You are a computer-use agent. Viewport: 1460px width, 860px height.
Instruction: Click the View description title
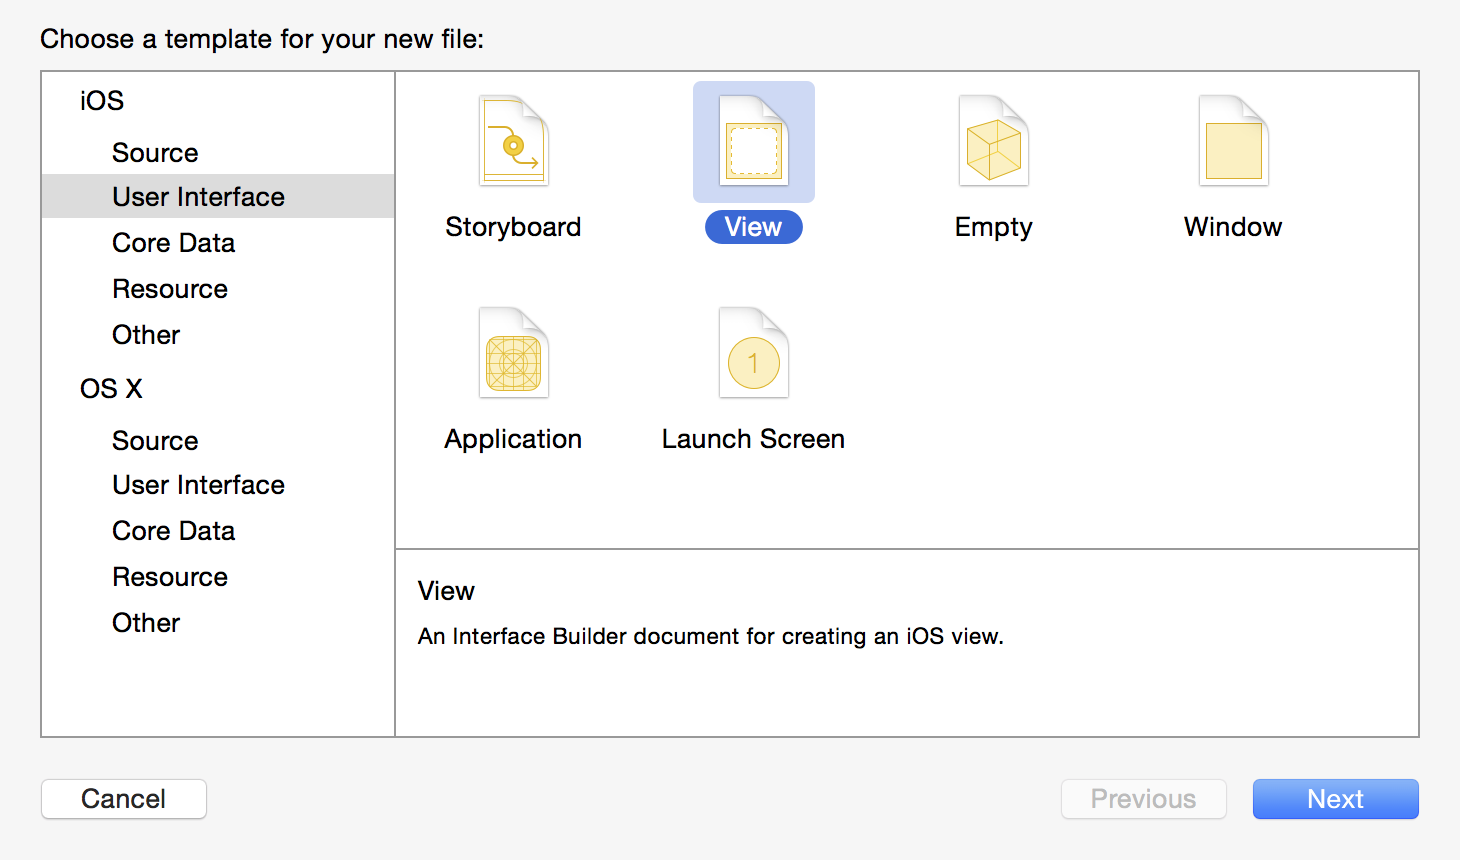446,591
